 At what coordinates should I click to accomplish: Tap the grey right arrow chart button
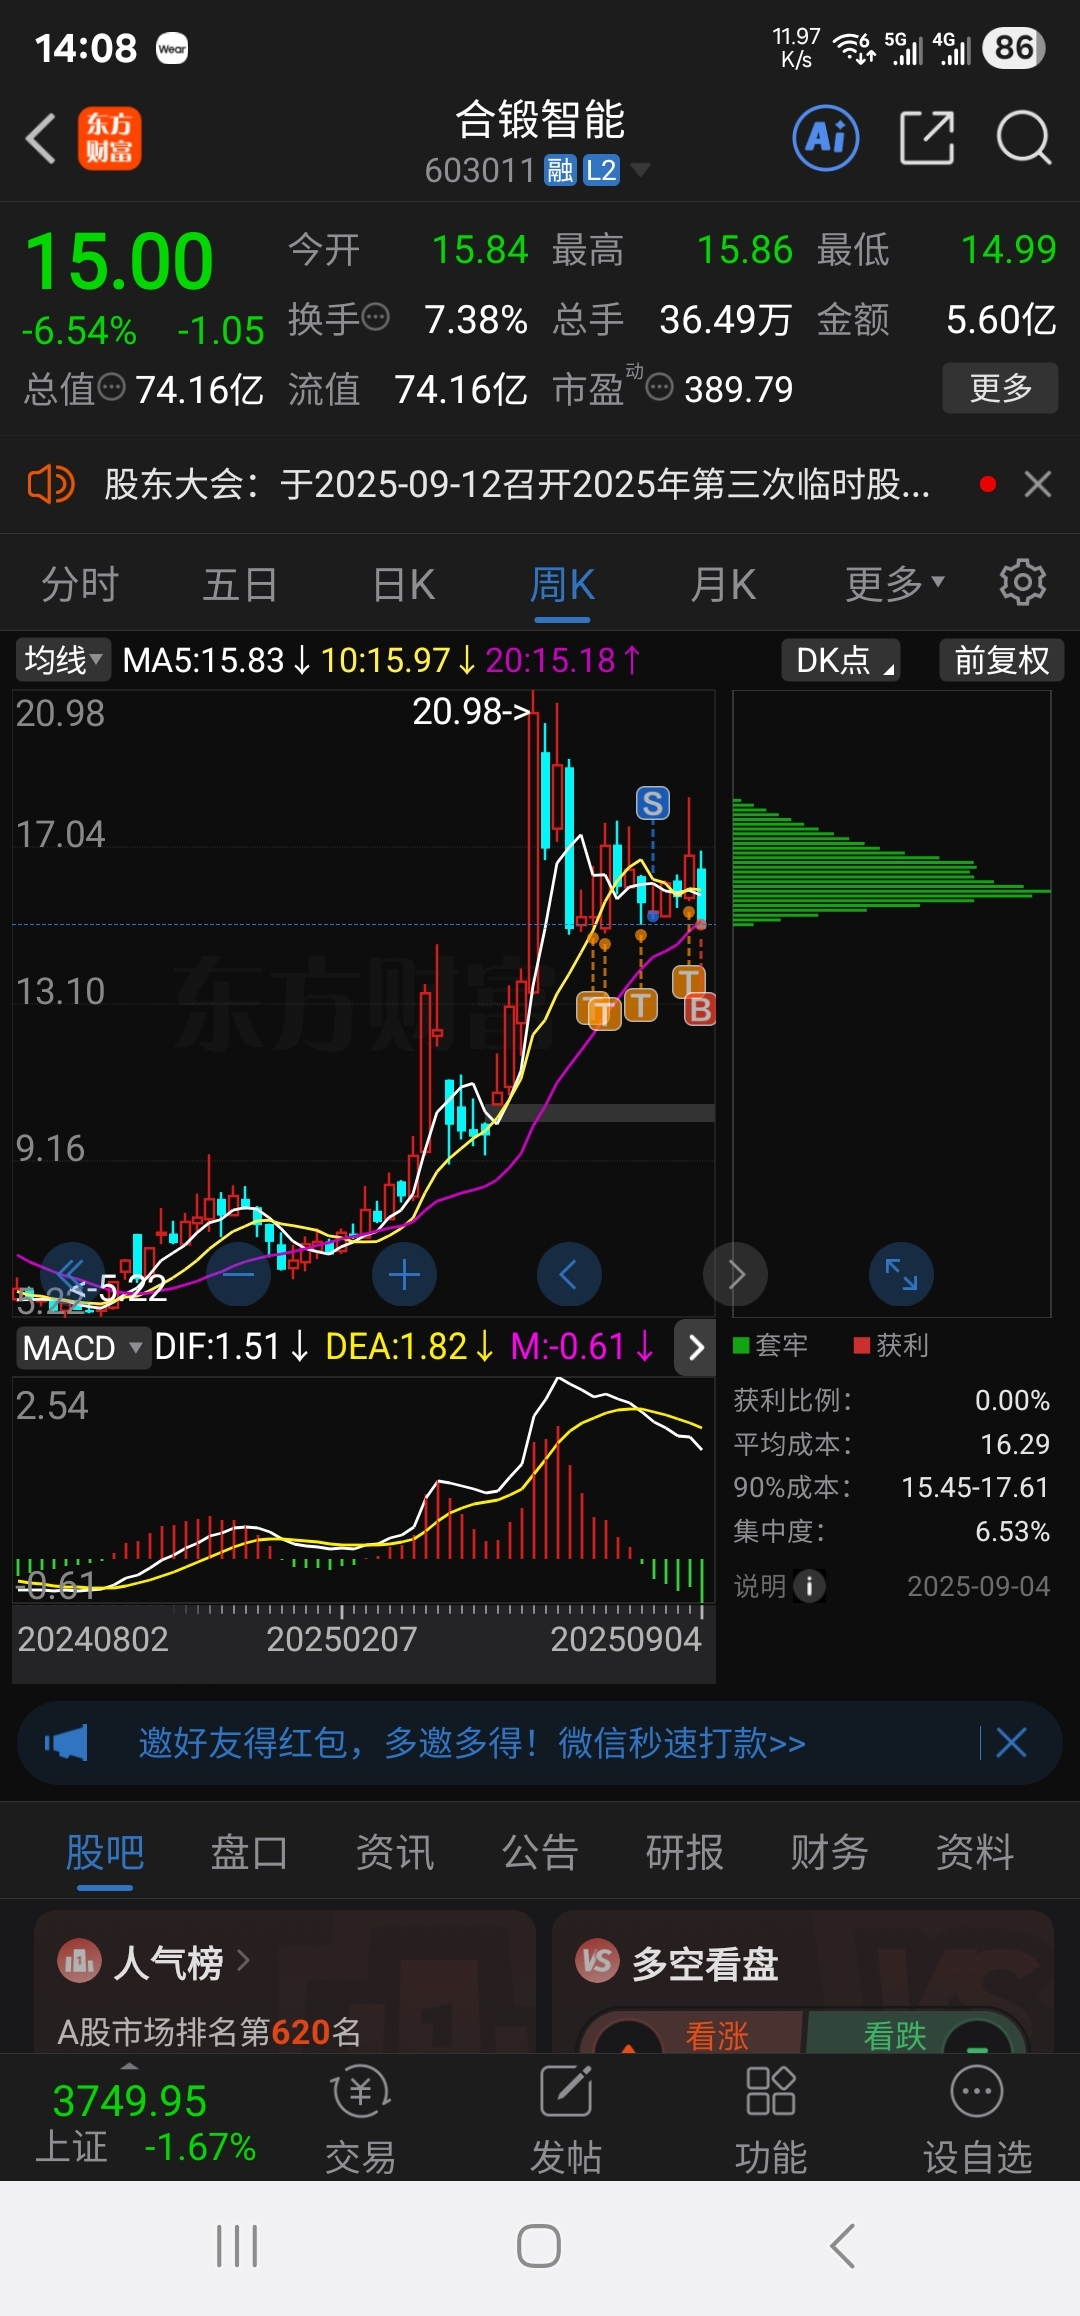coord(736,1274)
